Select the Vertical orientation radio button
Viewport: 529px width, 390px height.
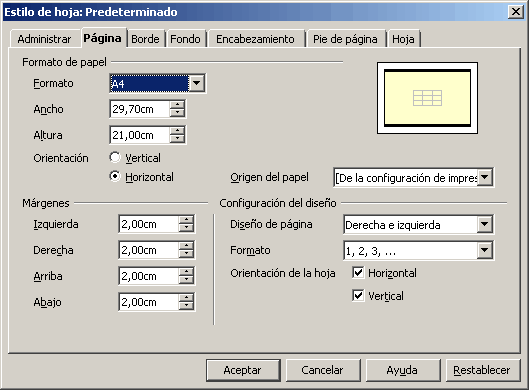tap(115, 157)
